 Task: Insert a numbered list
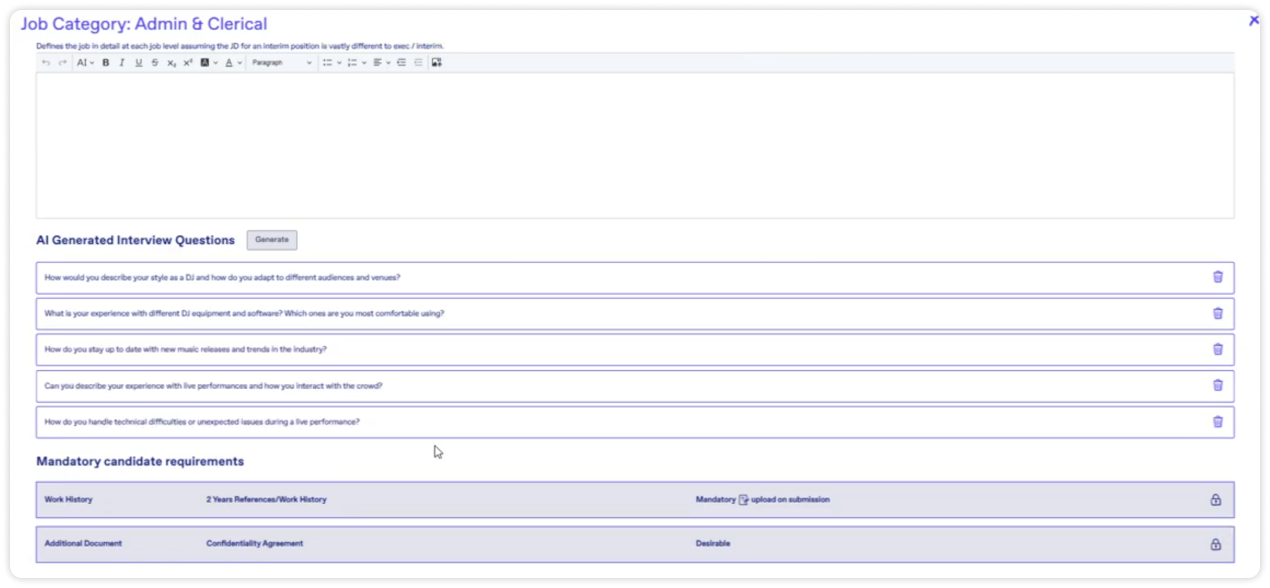point(352,62)
